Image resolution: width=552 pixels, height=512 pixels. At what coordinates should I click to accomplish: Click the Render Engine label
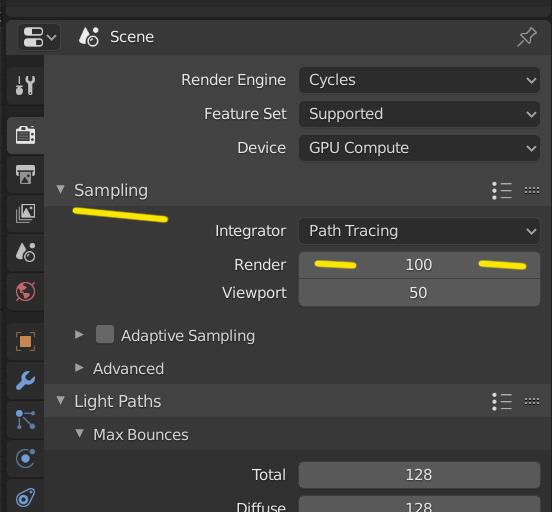(233, 80)
